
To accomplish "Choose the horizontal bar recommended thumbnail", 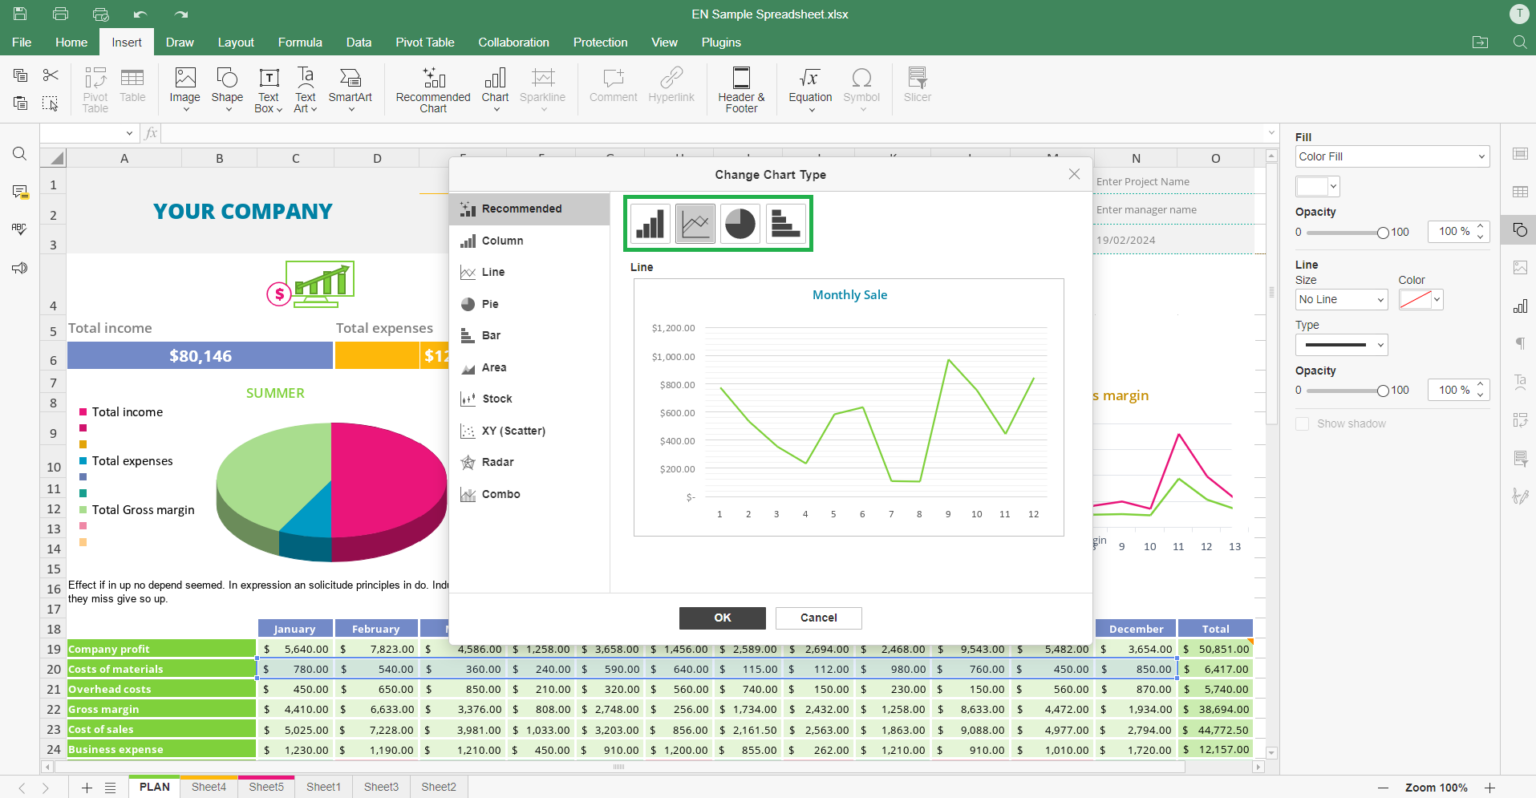I will pos(786,223).
